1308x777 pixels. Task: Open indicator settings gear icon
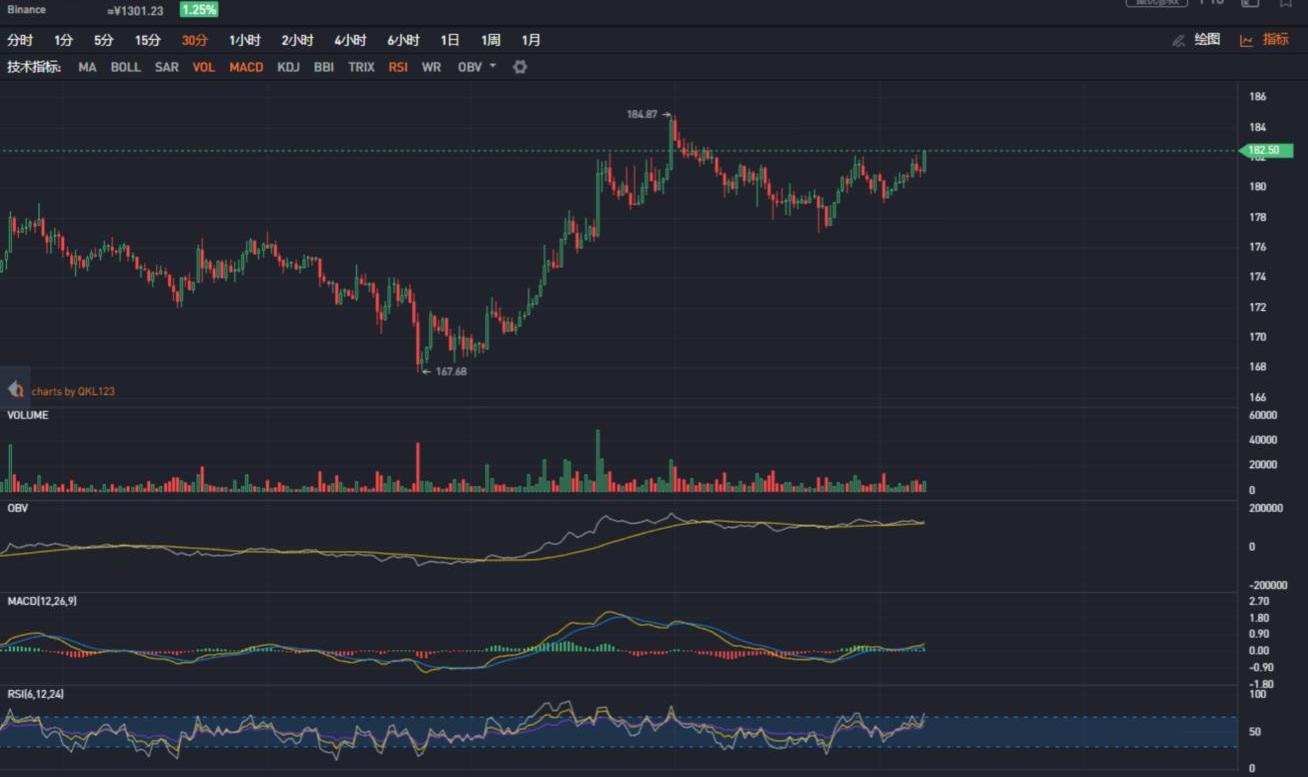click(520, 67)
